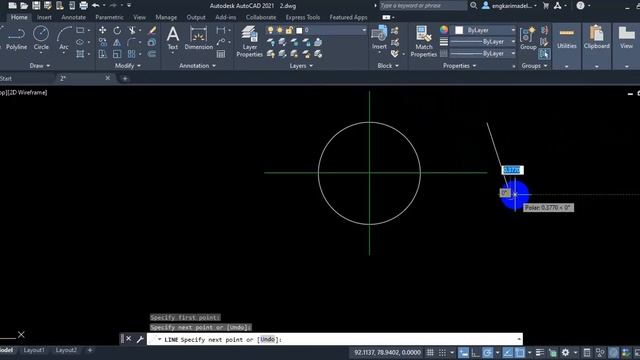
Task: Click Undo option in command line
Action: tap(267, 340)
